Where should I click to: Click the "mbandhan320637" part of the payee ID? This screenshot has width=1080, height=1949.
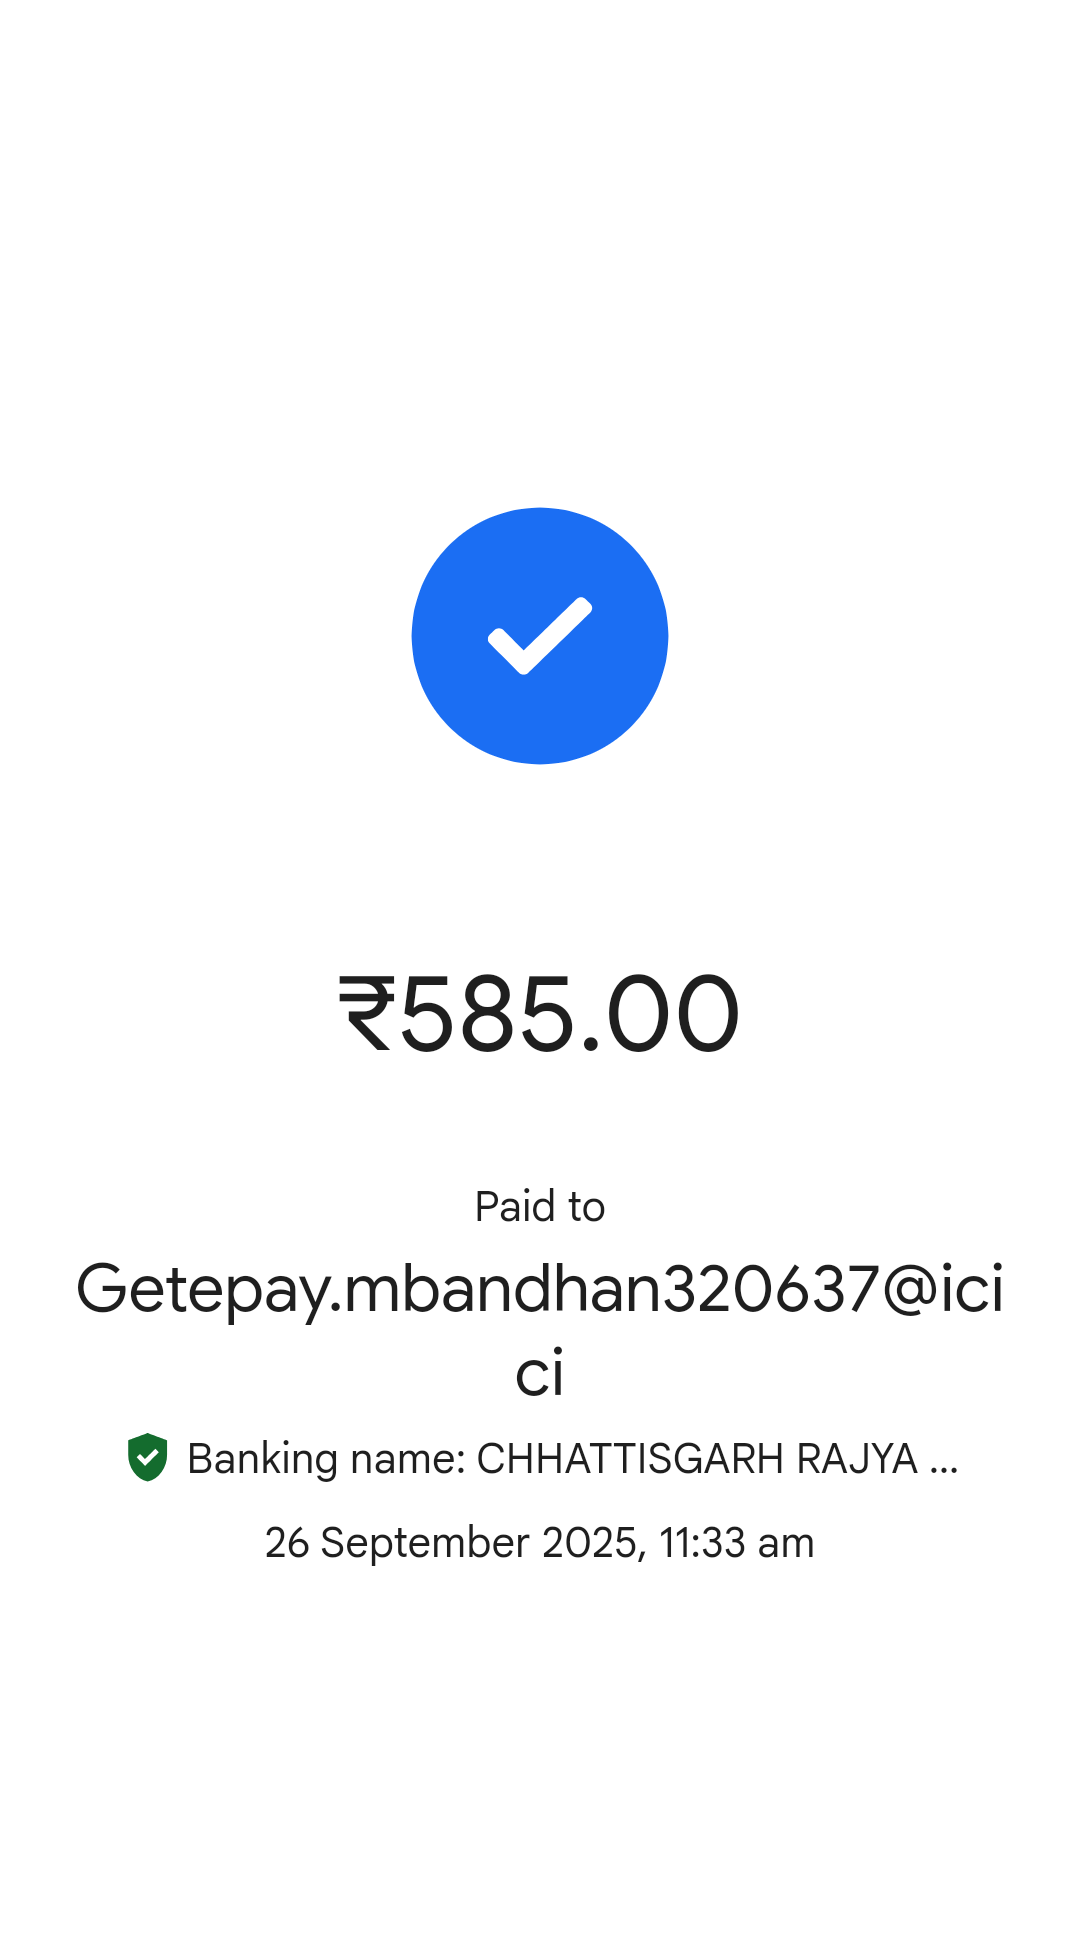tap(612, 1288)
